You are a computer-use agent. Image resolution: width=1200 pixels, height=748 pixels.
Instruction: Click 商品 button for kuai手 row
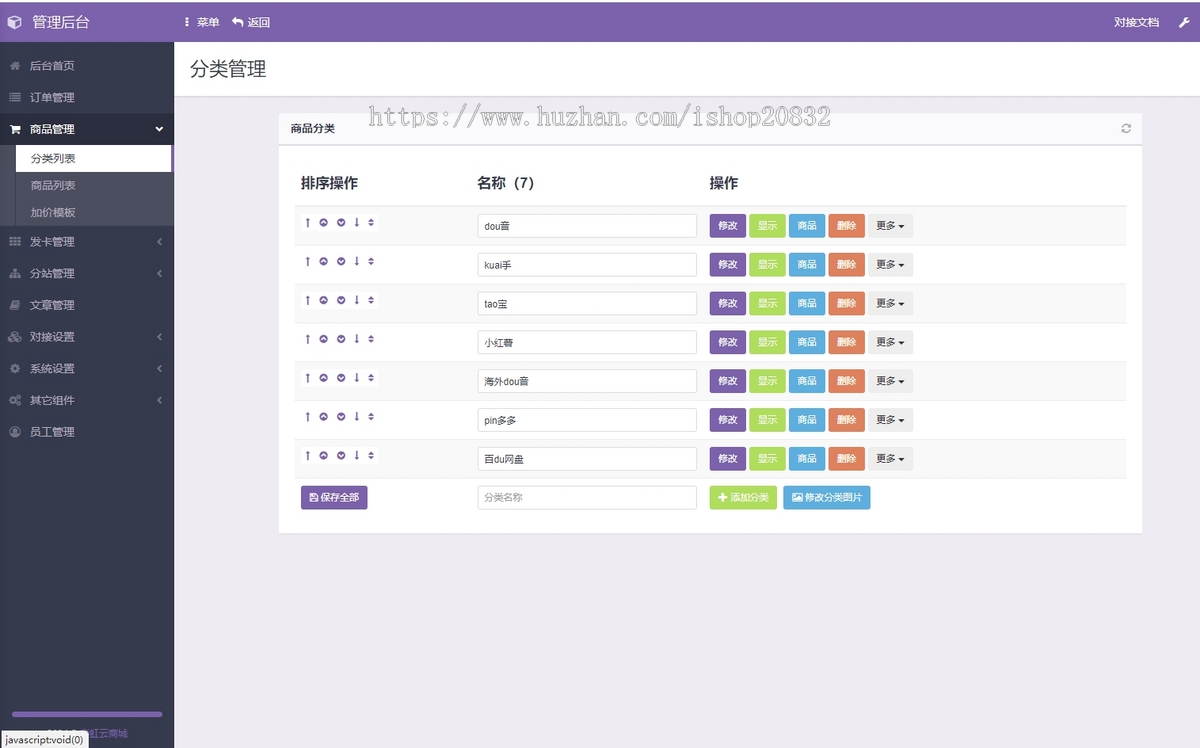807,265
